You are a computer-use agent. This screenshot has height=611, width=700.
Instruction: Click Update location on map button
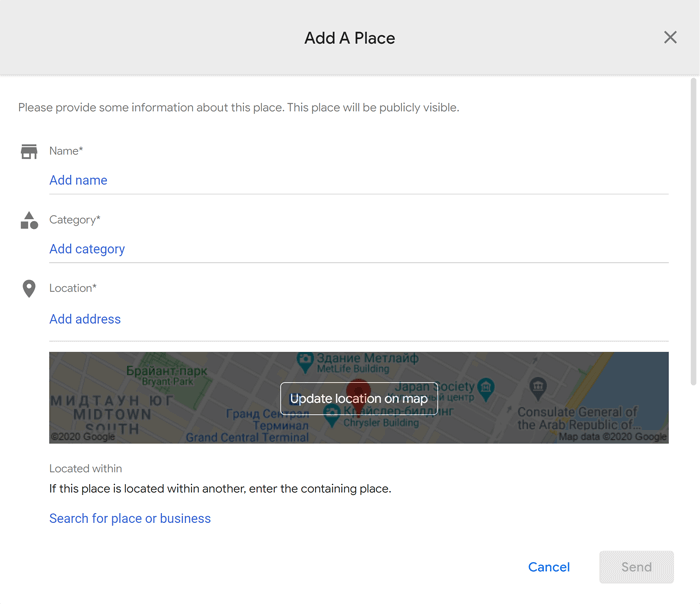pyautogui.click(x=358, y=399)
